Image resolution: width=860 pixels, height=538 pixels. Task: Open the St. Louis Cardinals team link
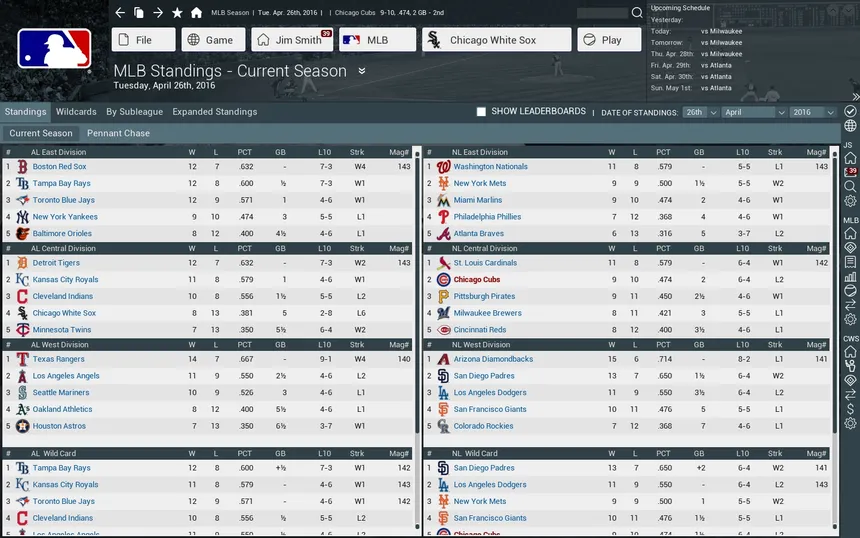coord(485,263)
